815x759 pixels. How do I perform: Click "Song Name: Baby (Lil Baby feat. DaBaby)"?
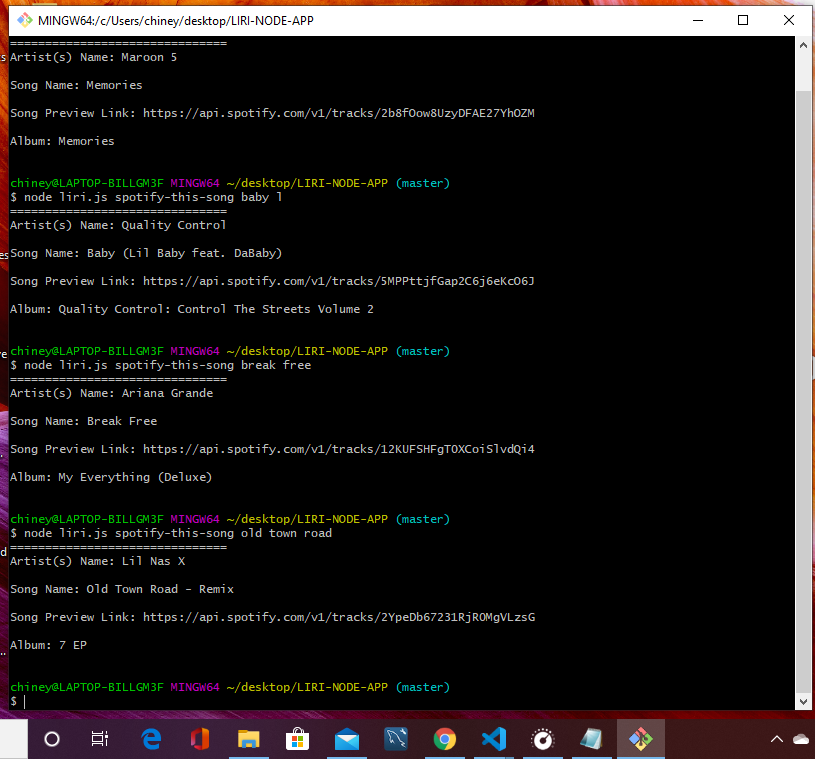[146, 253]
